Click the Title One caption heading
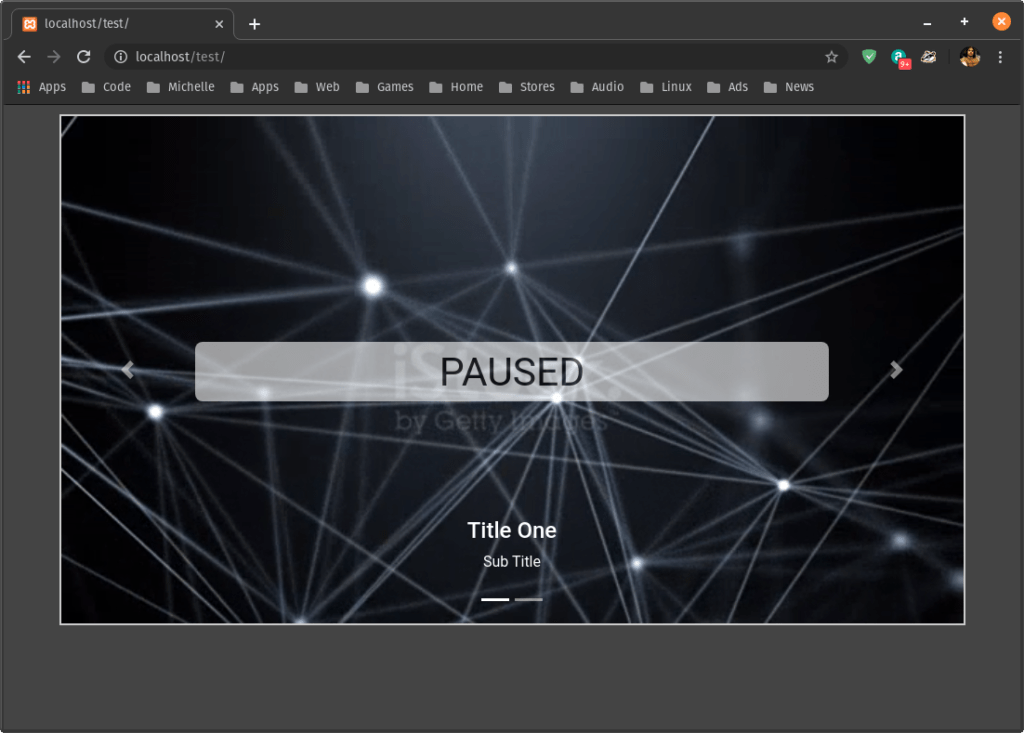Viewport: 1024px width, 733px height. click(511, 530)
